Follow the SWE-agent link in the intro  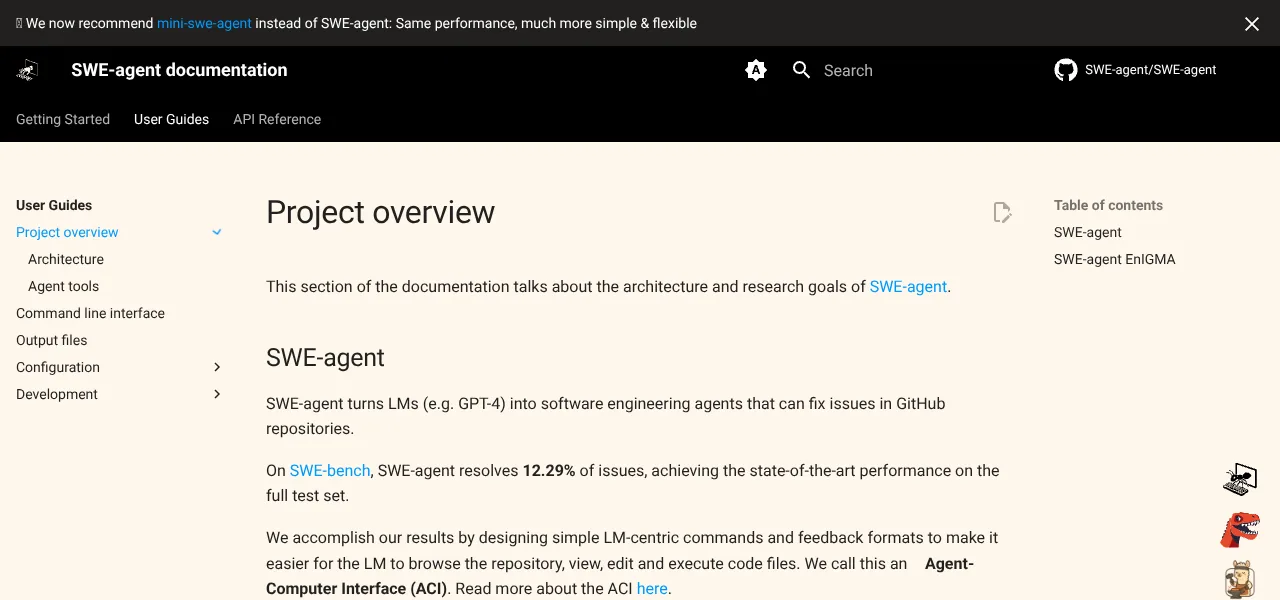(908, 286)
